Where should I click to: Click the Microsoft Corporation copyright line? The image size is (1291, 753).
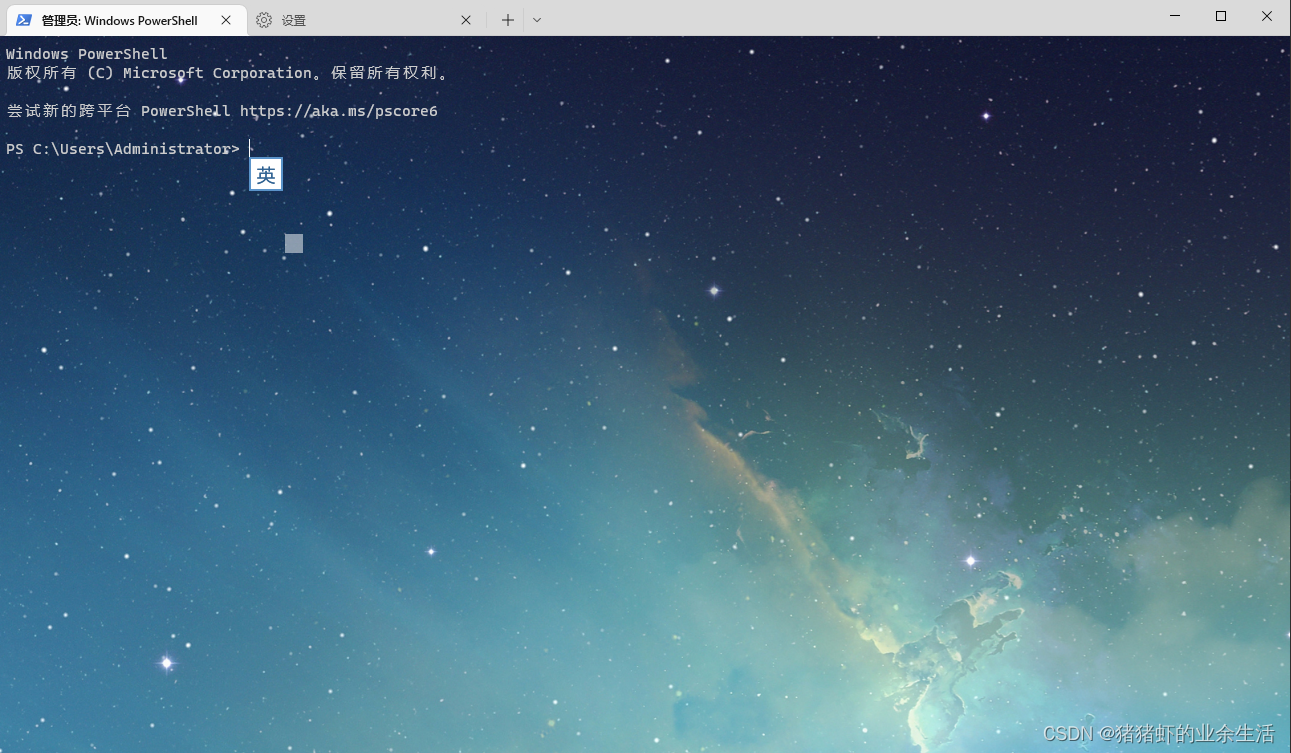pos(230,73)
